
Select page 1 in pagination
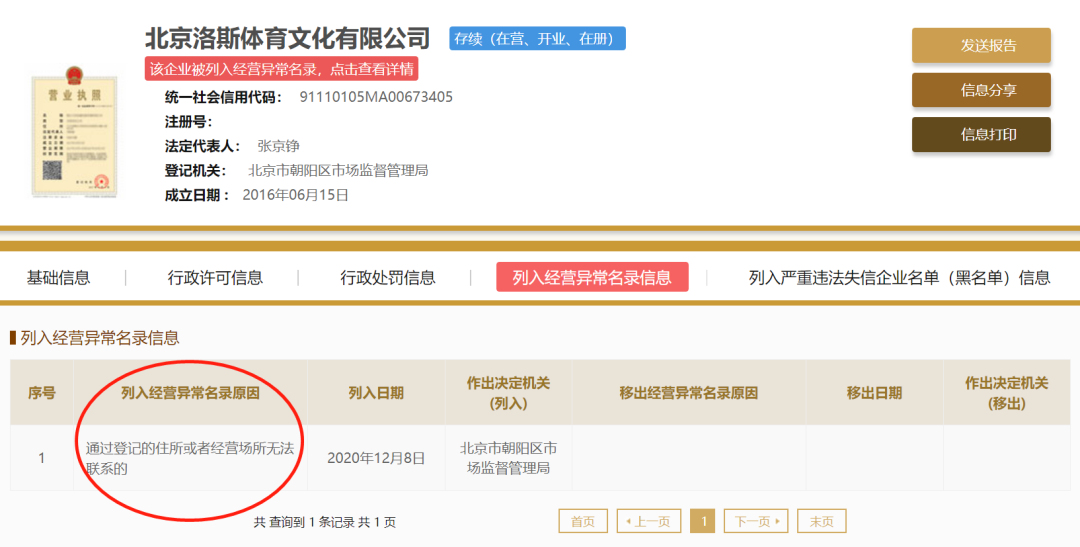click(703, 522)
